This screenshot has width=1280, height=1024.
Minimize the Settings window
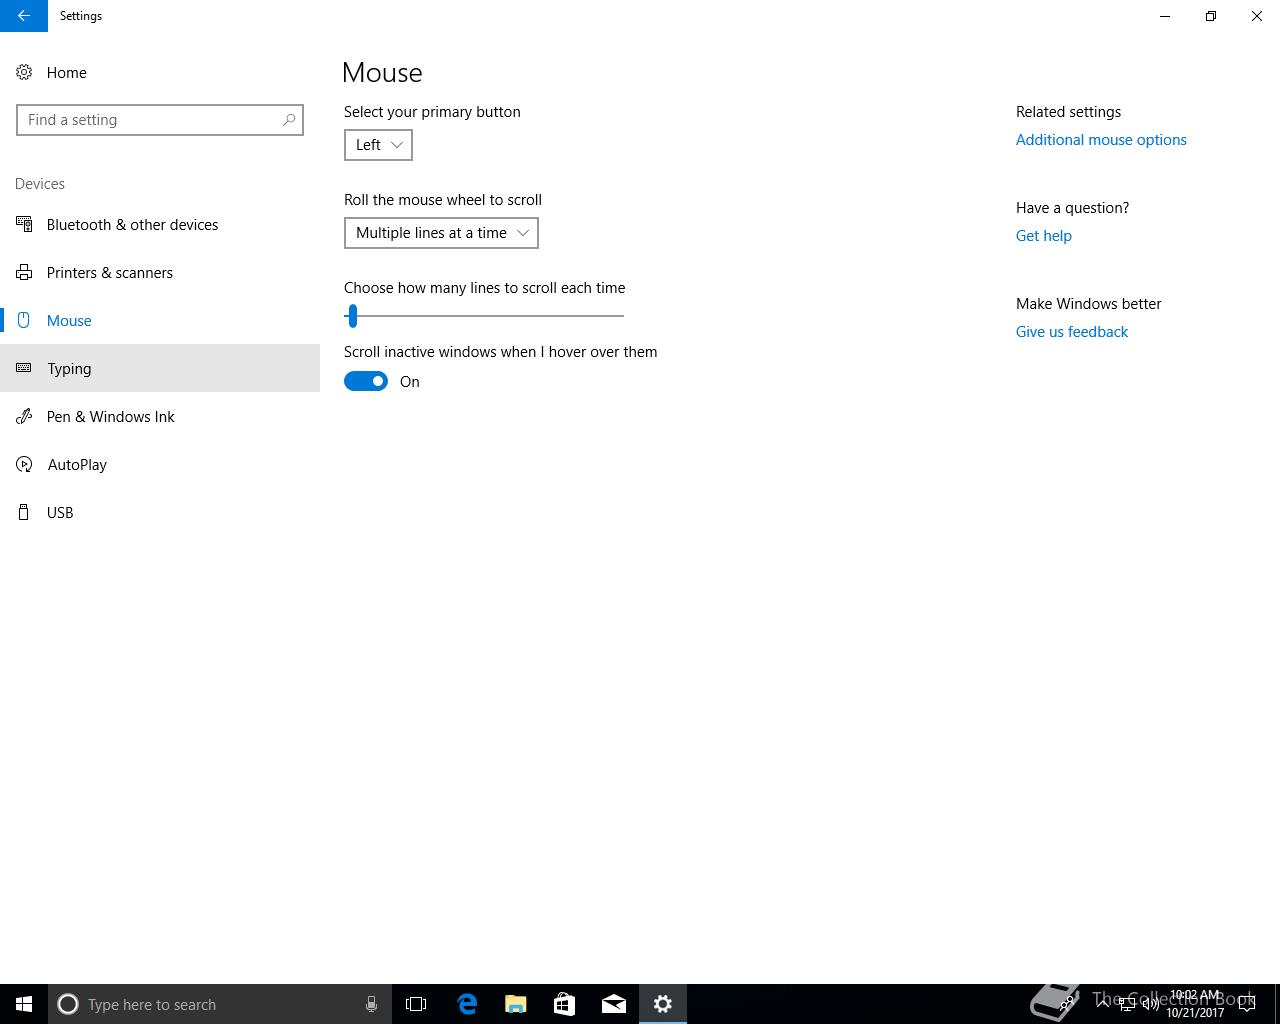point(1165,16)
